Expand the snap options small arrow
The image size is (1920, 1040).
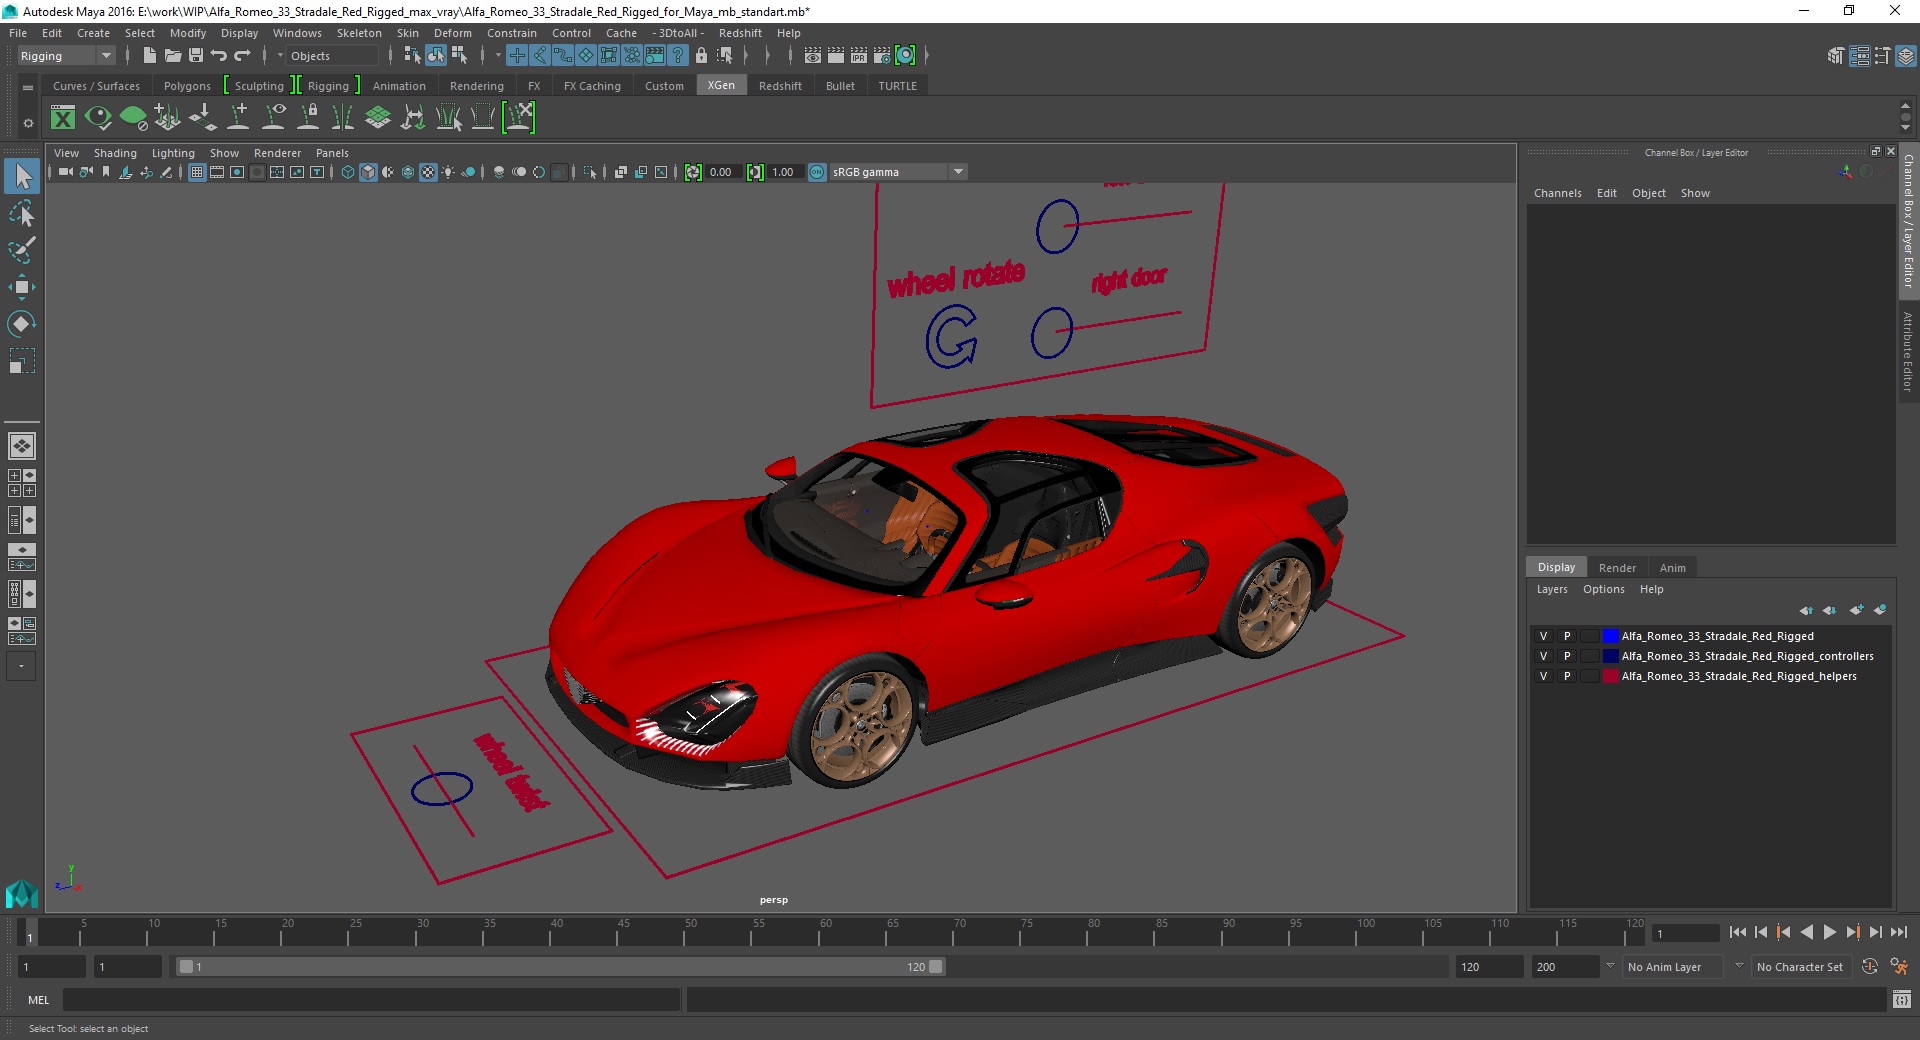coord(498,56)
